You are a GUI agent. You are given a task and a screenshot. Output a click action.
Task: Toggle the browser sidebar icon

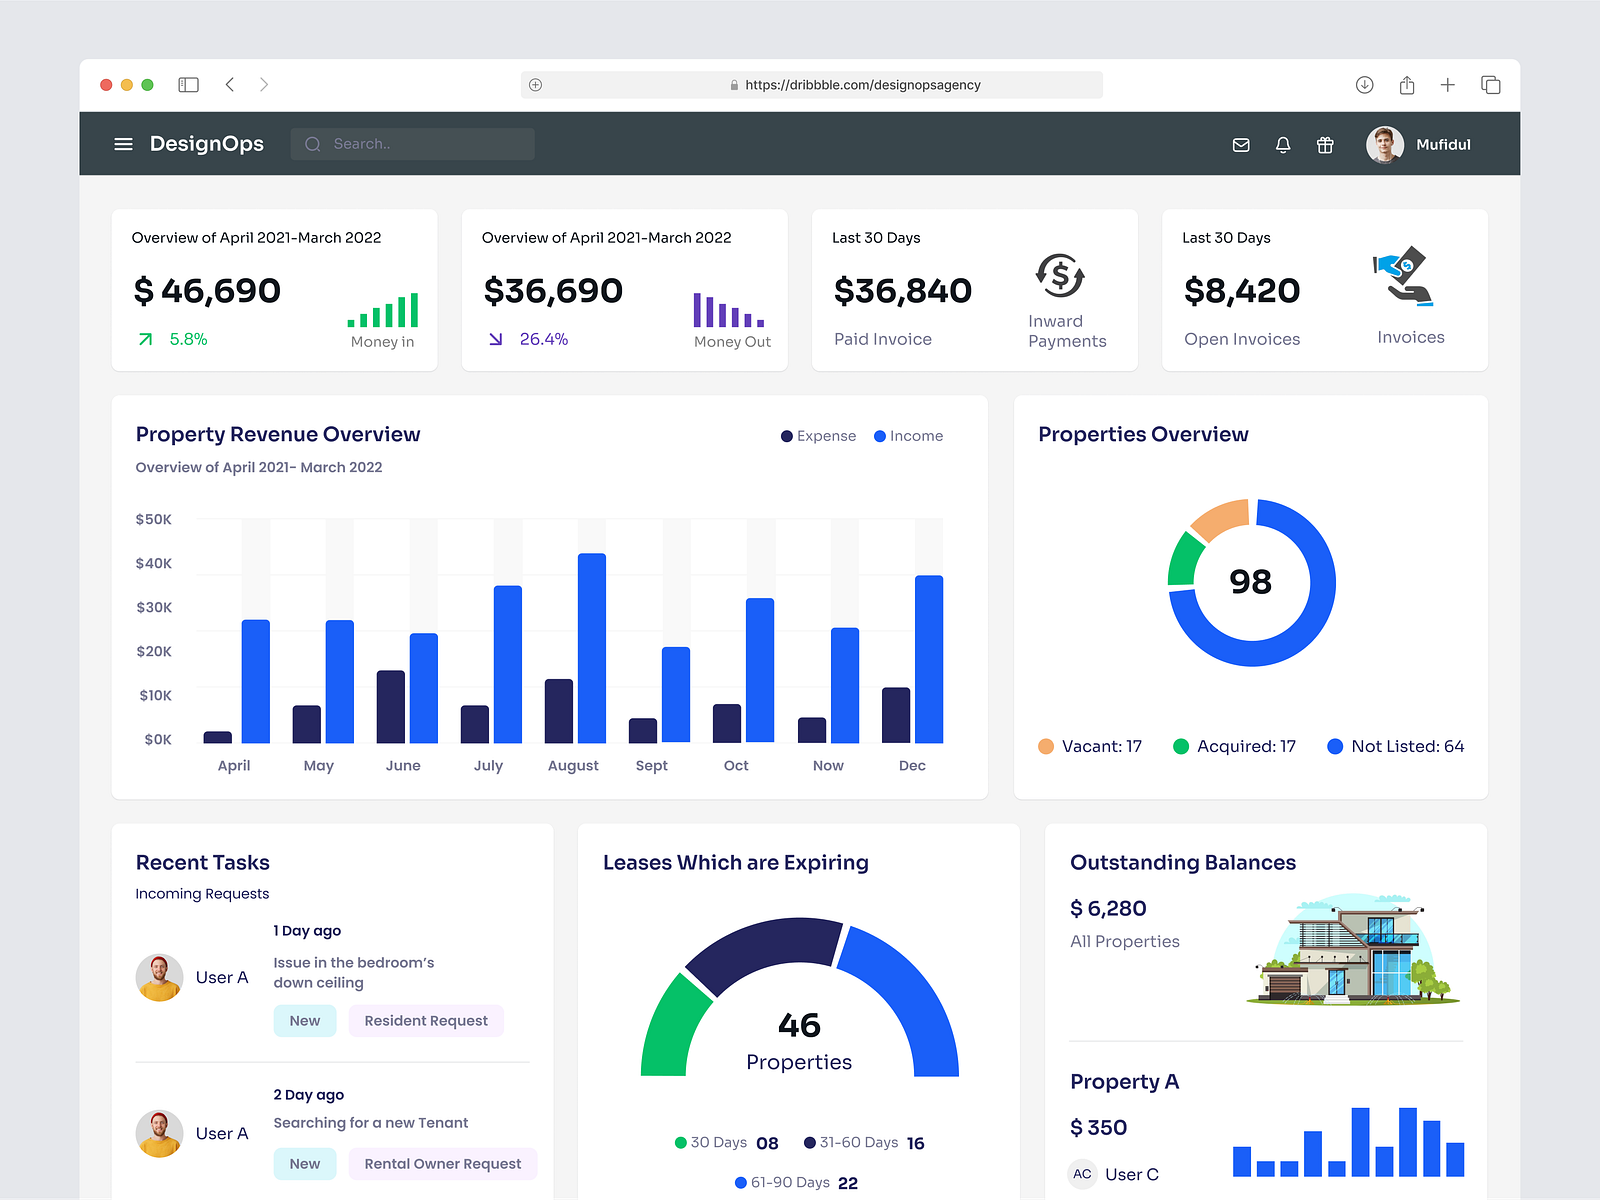click(x=188, y=85)
